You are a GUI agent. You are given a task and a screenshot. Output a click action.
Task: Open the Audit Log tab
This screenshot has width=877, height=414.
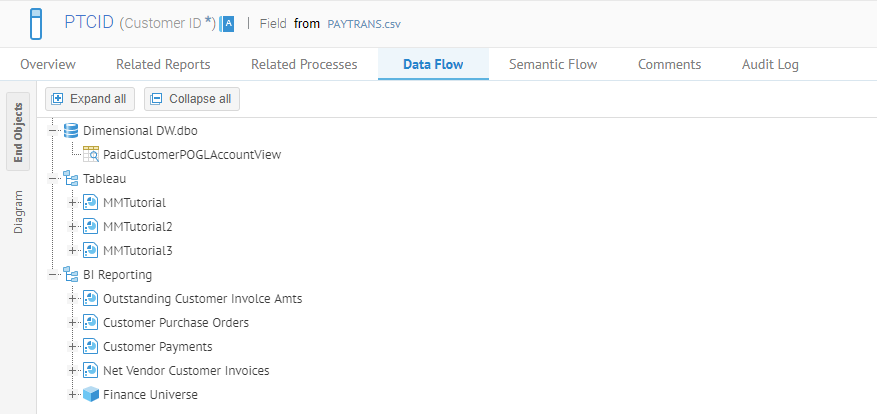770,64
